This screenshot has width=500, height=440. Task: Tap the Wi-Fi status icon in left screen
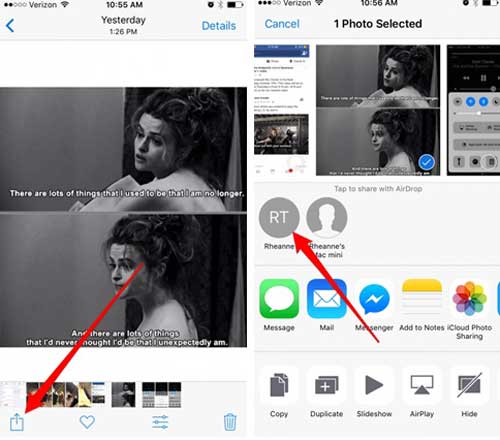(65, 5)
